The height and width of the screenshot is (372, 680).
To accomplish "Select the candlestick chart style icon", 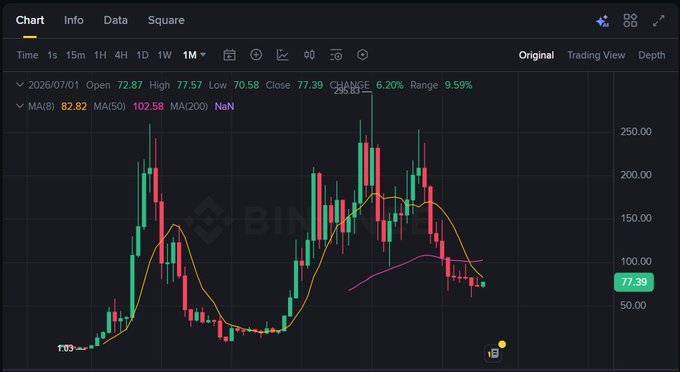I will click(x=309, y=55).
